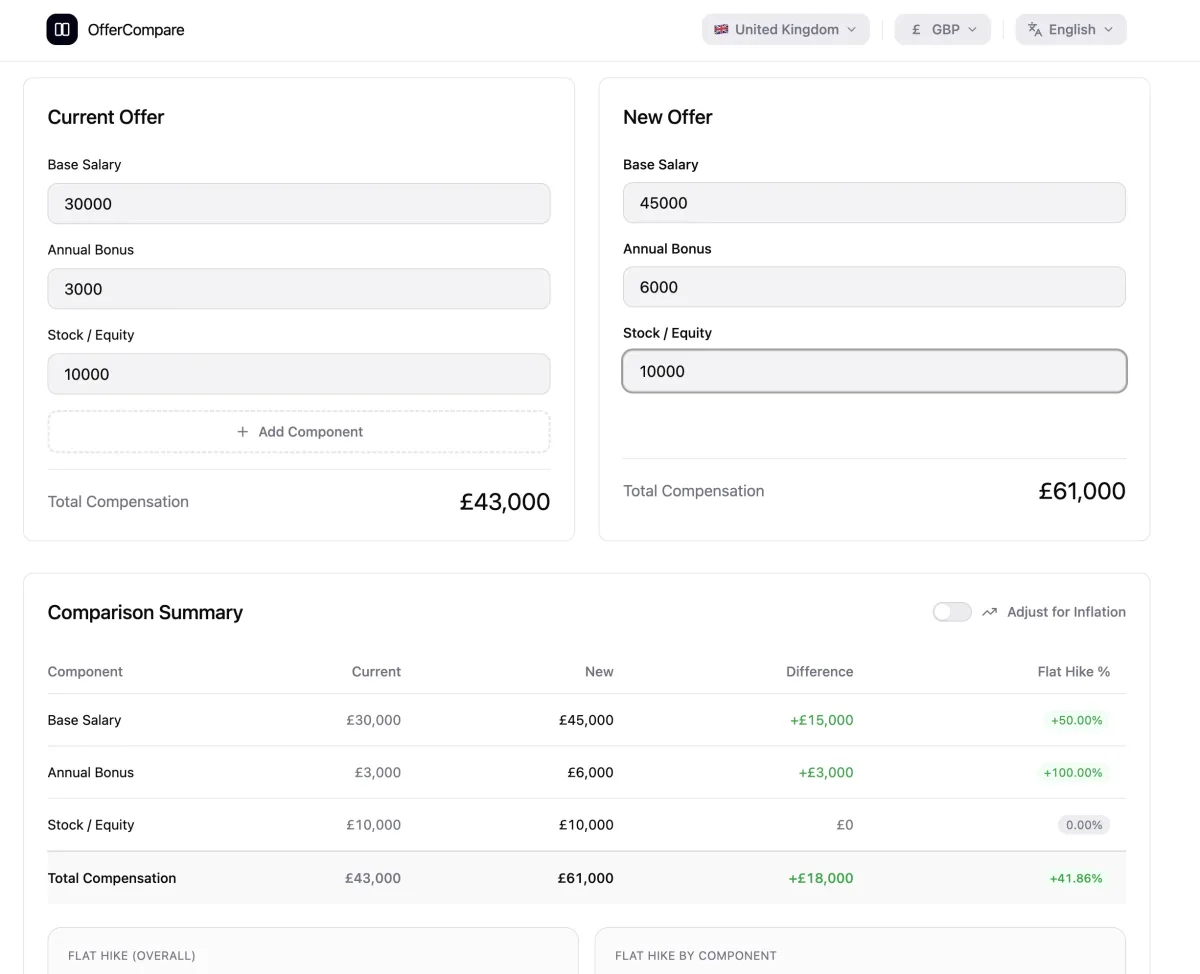Click the +£3,000 difference cell

825,773
